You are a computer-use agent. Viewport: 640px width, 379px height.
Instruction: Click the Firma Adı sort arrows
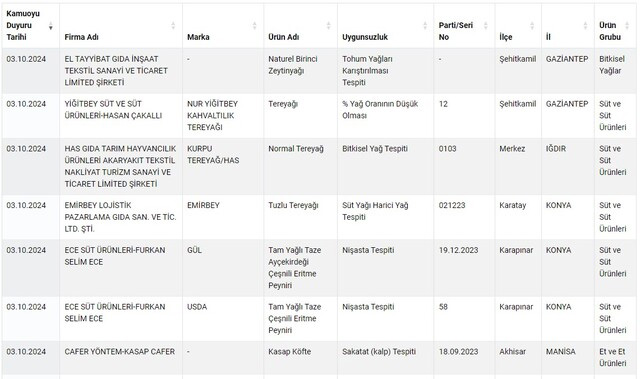click(173, 26)
